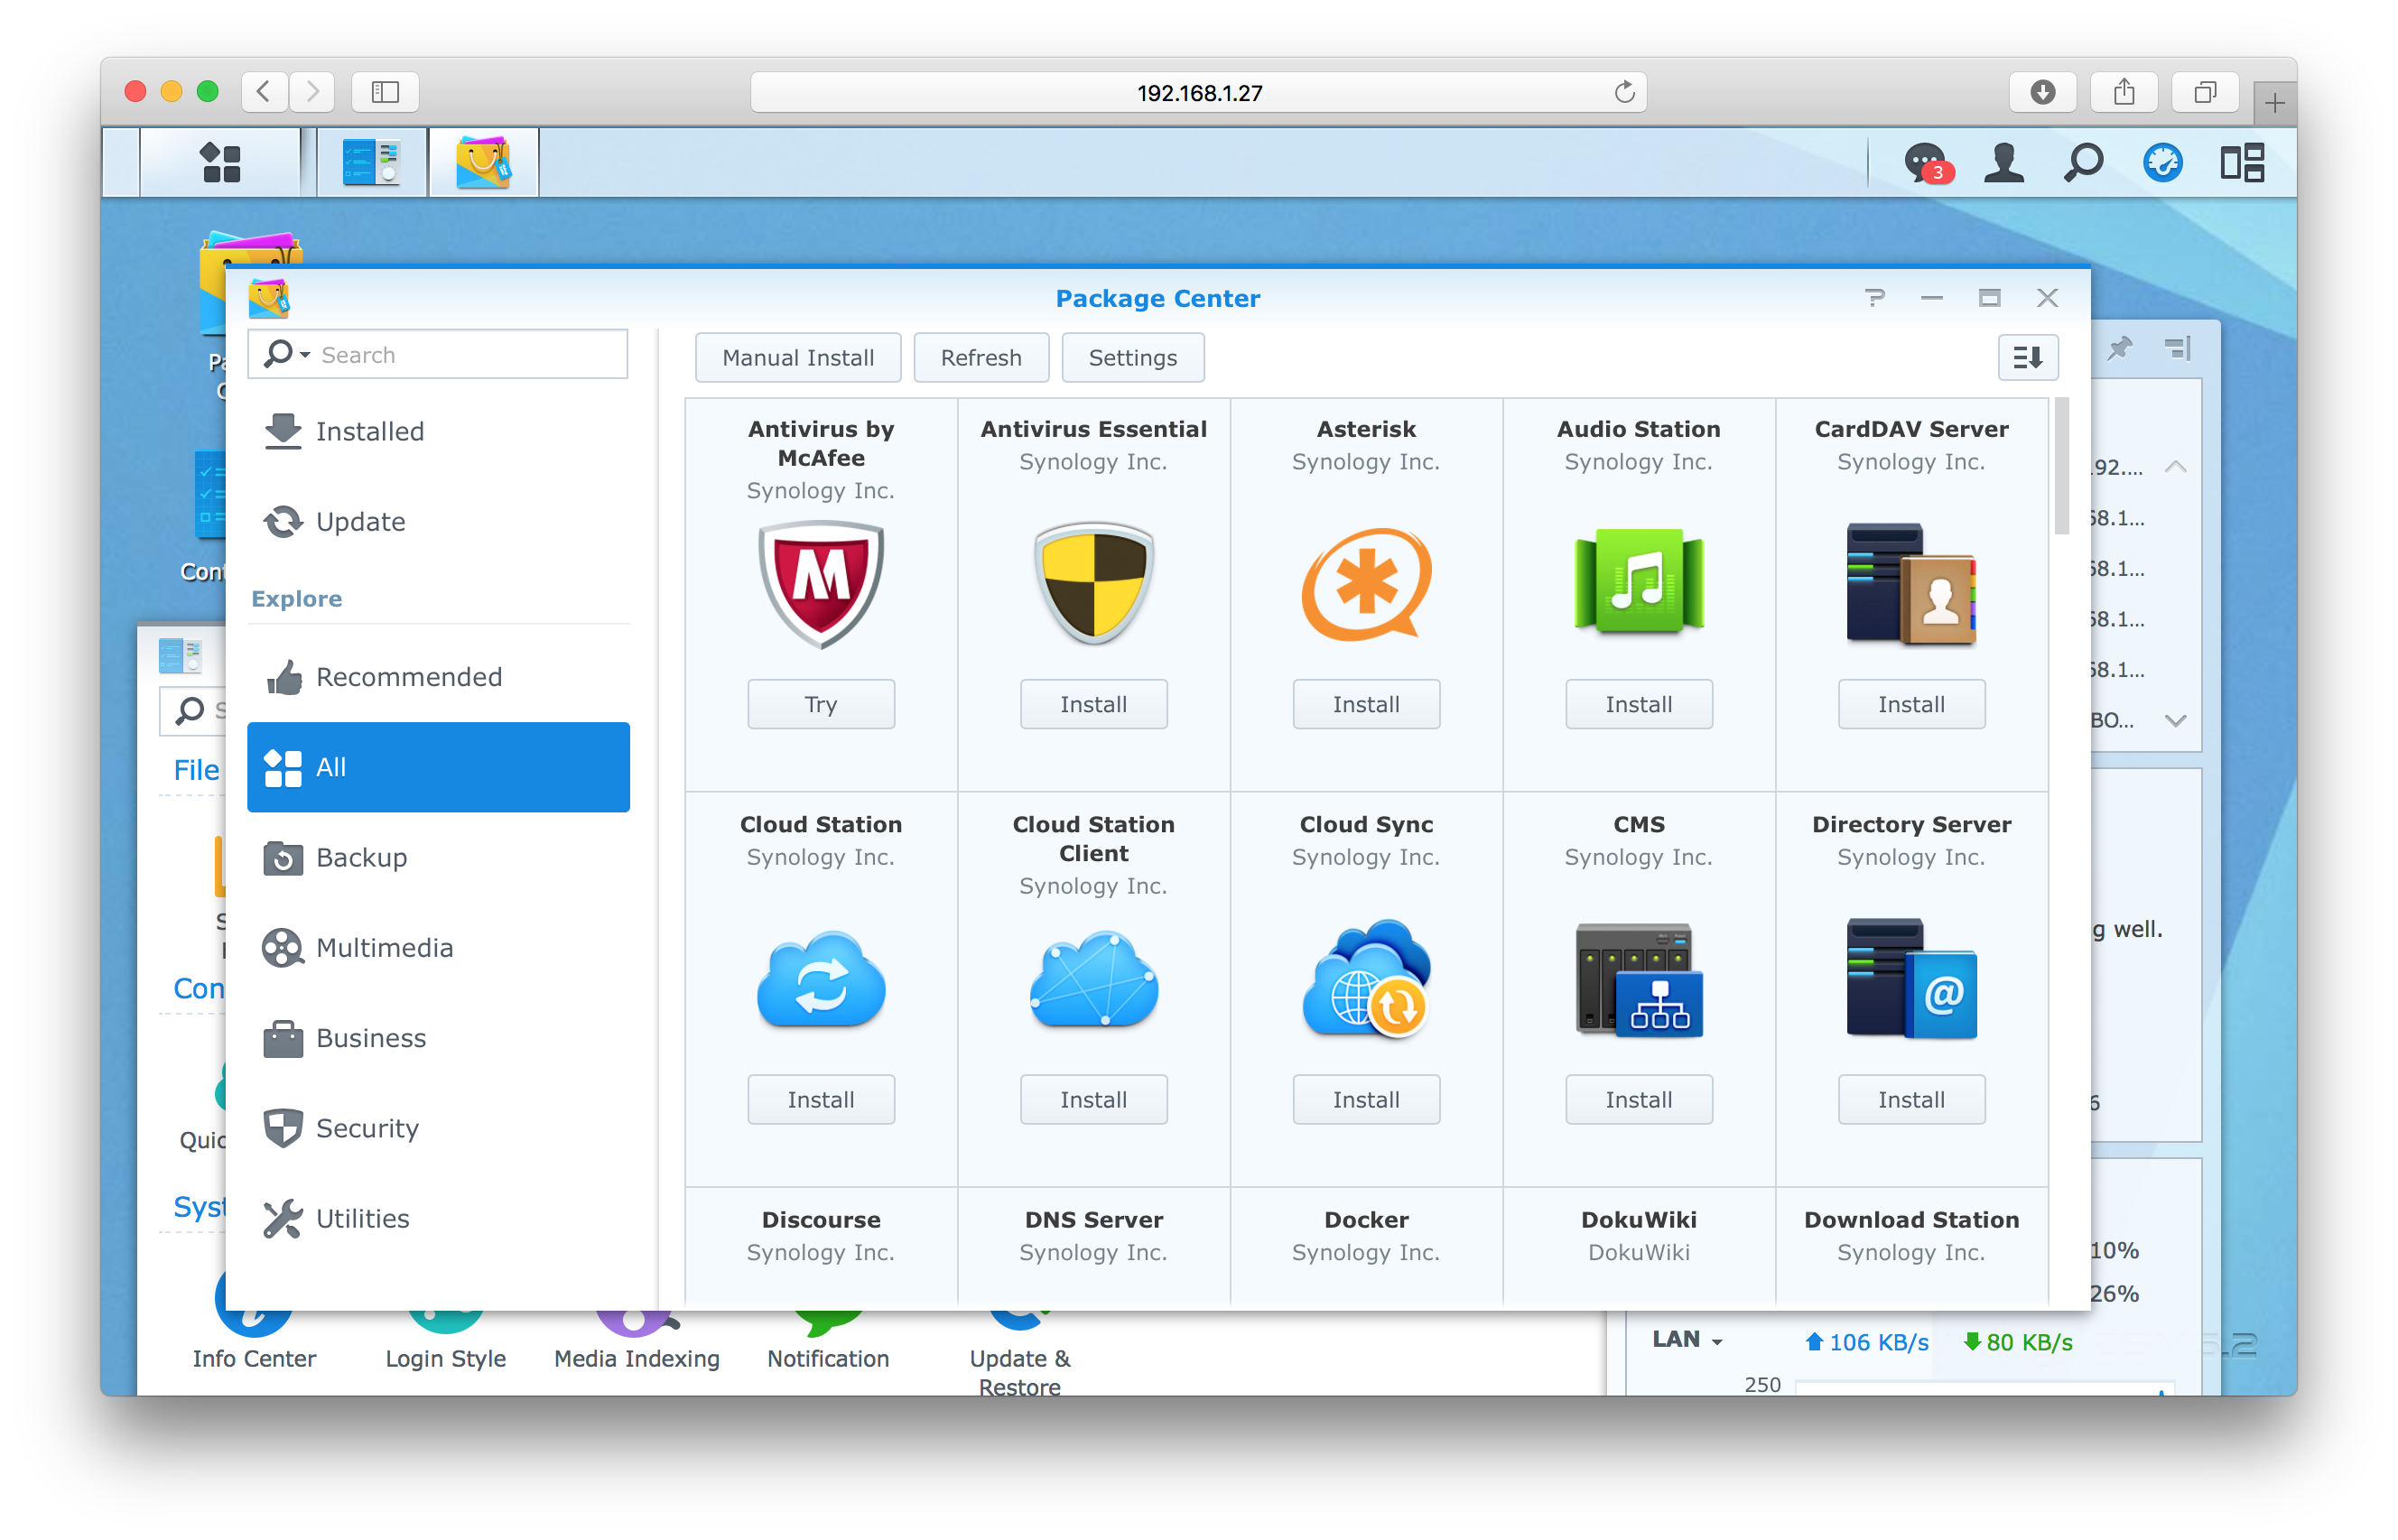The width and height of the screenshot is (2398, 1540).
Task: Click inside the package Search field
Action: pos(460,354)
